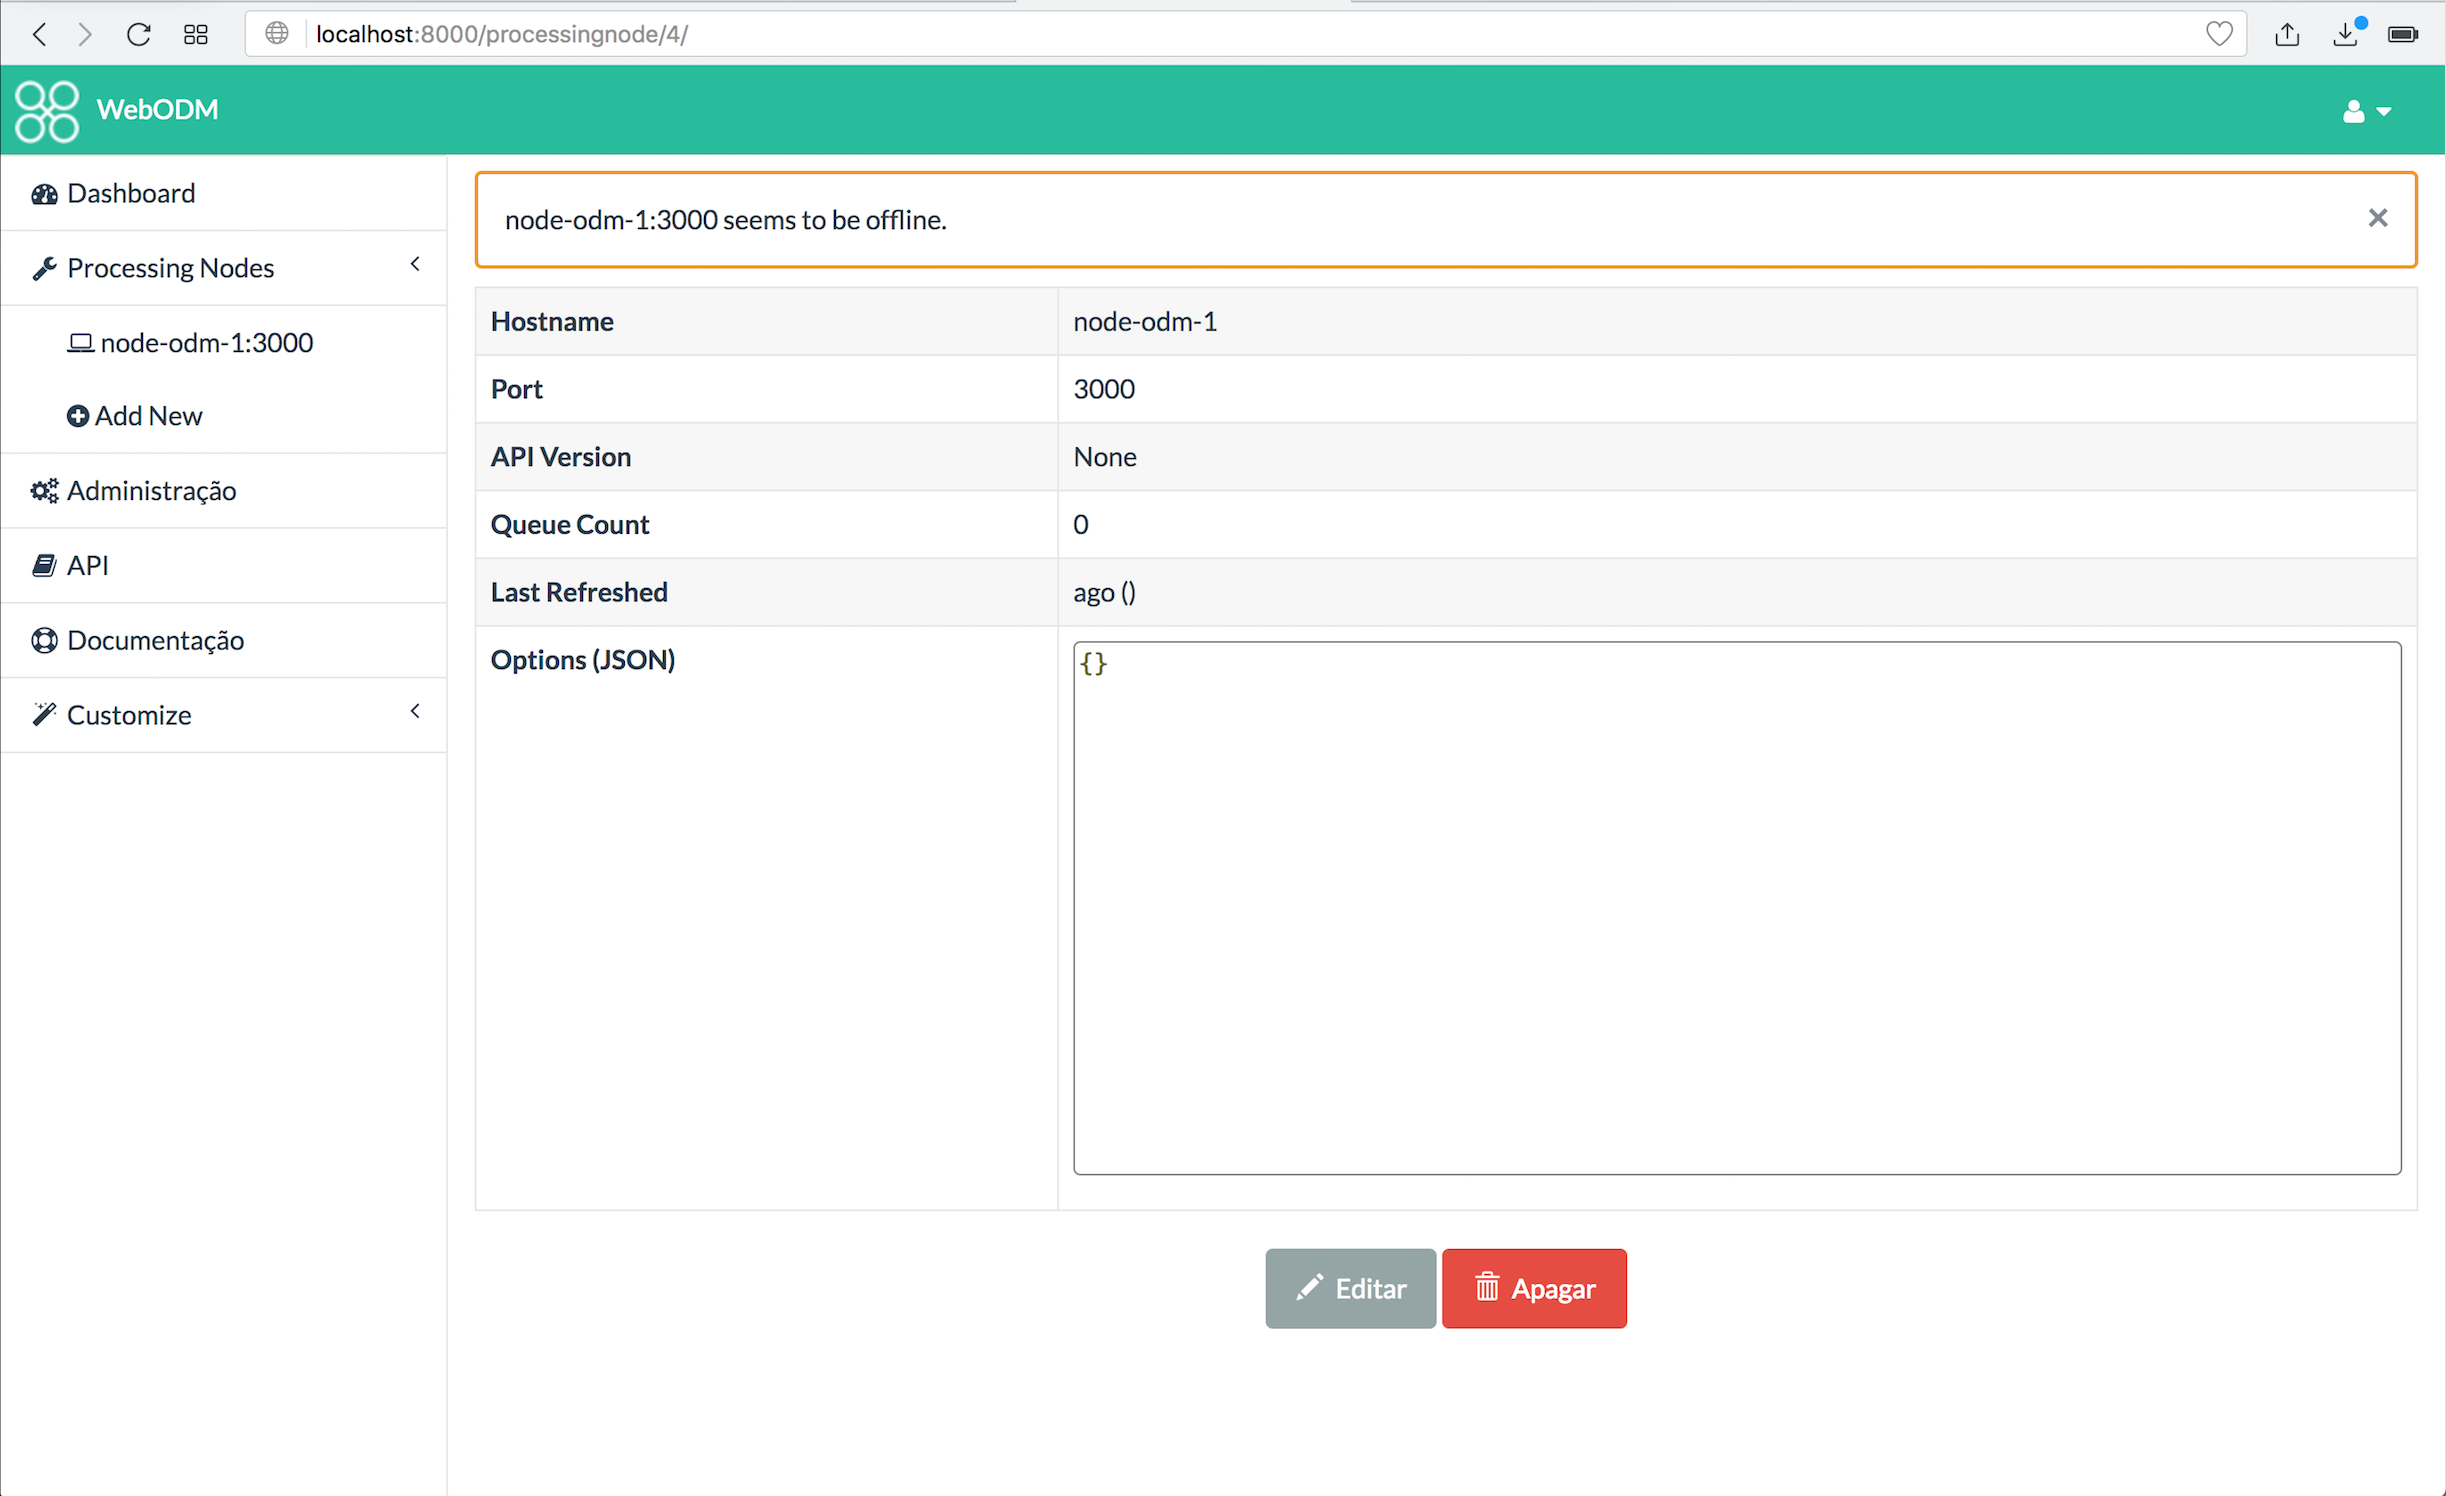Dismiss the node offline alert

(x=2378, y=218)
